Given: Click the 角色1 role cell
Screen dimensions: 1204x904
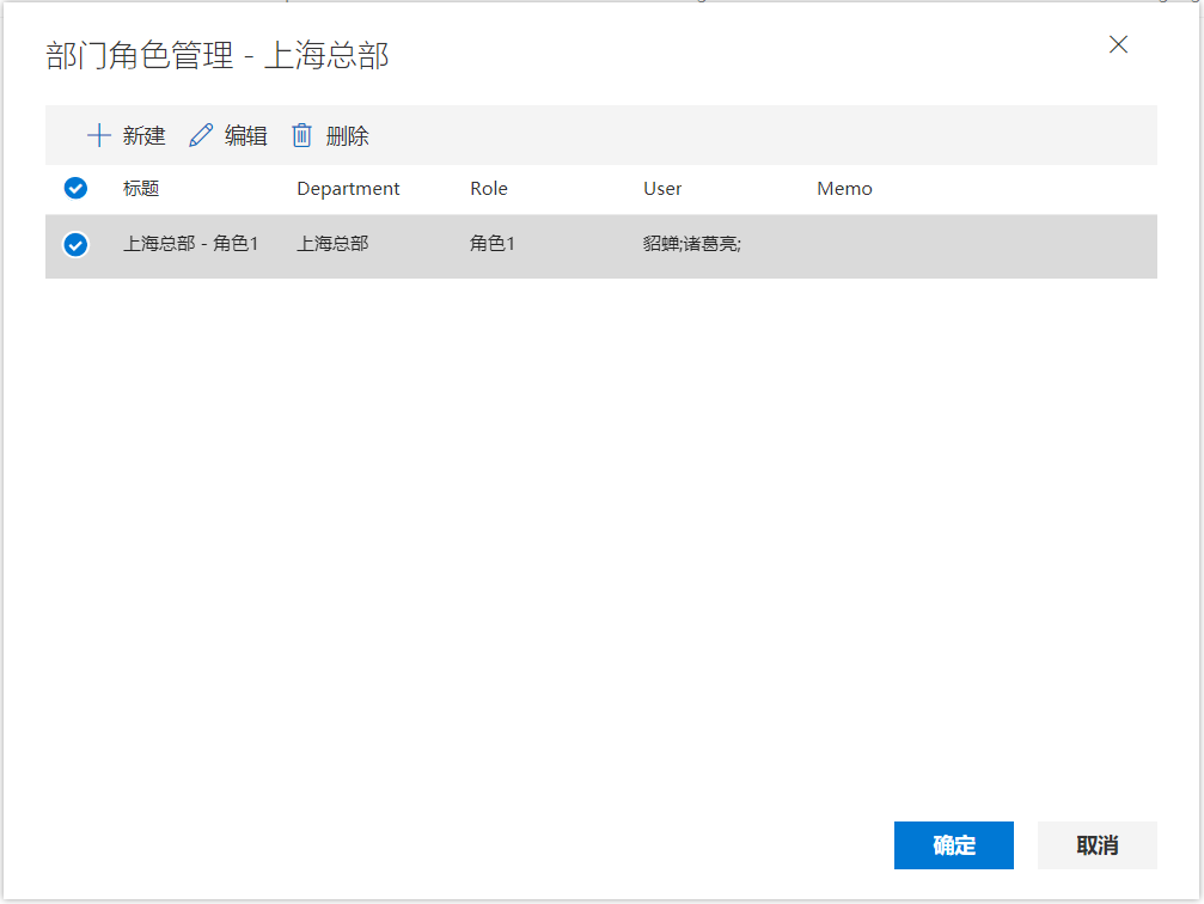Looking at the screenshot, I should (x=493, y=243).
